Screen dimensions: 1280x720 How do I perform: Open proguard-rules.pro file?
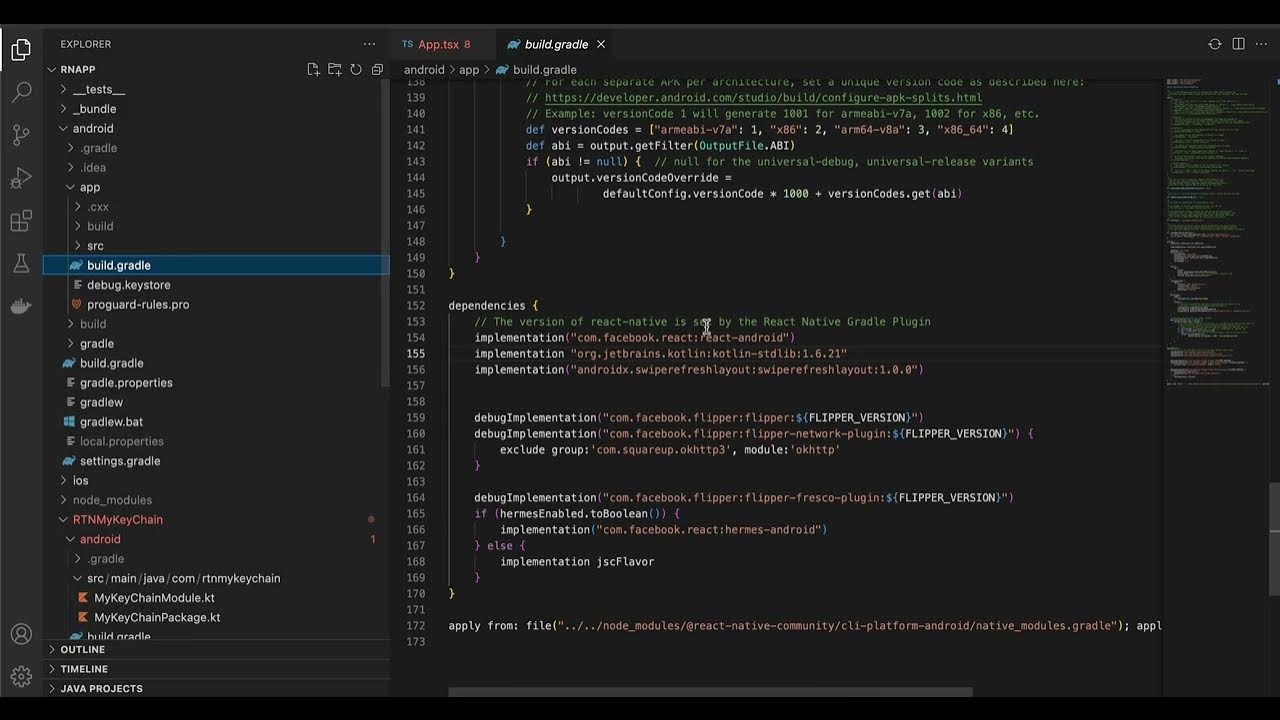click(137, 304)
